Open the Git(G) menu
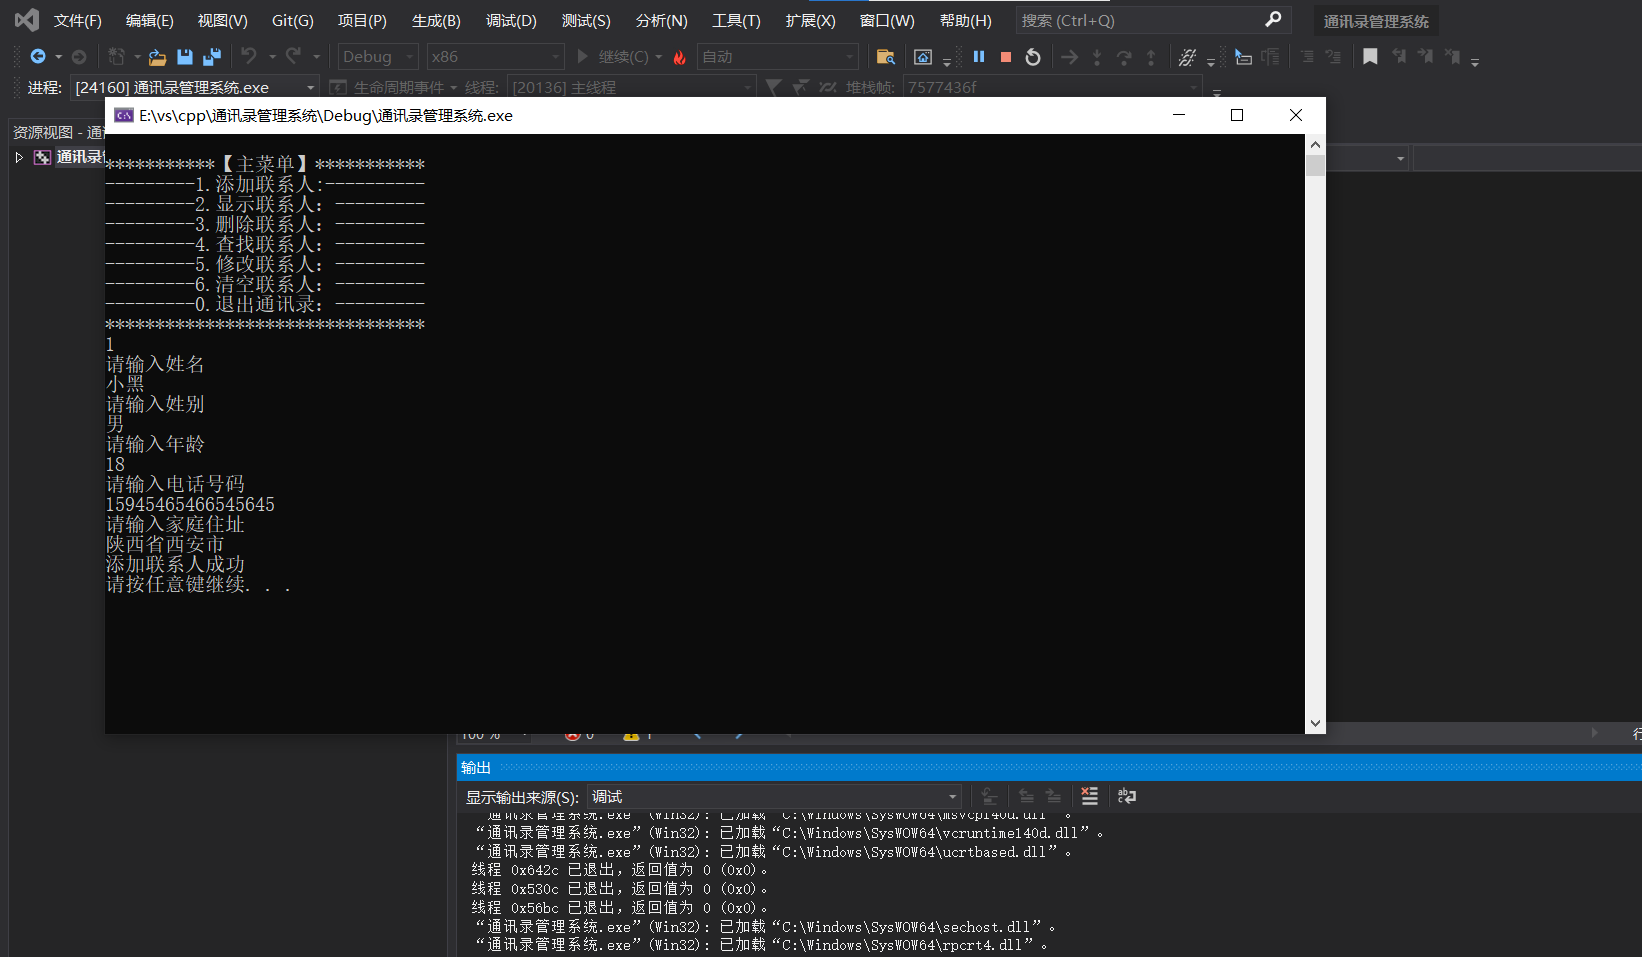 click(x=293, y=20)
